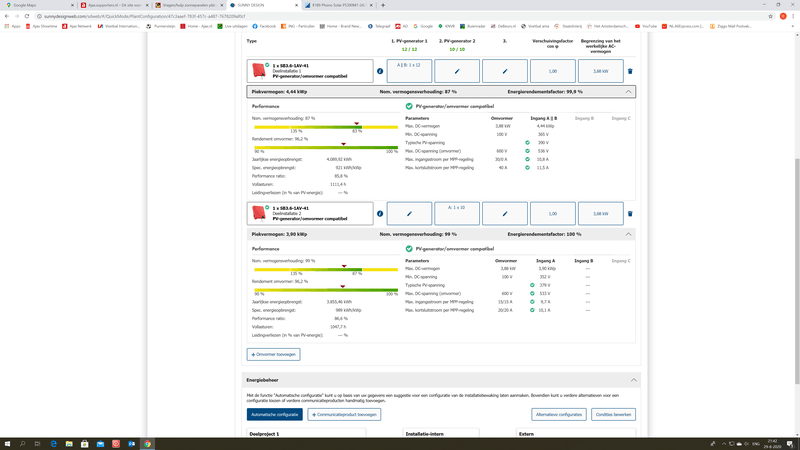
Task: Click Chrome icon in the taskbar
Action: [147, 444]
